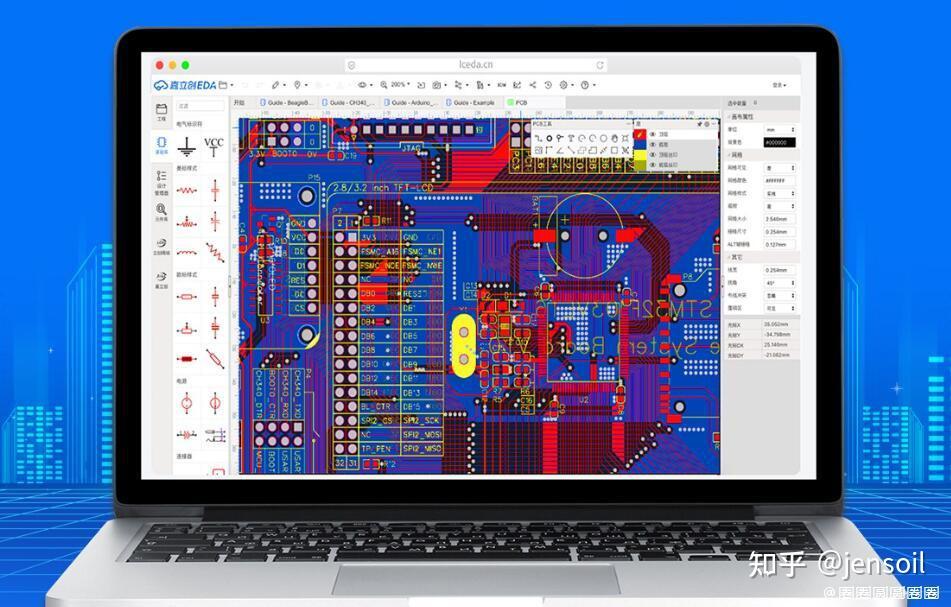Click the black background color swatch #000000
The height and width of the screenshot is (607, 951).
click(779, 143)
